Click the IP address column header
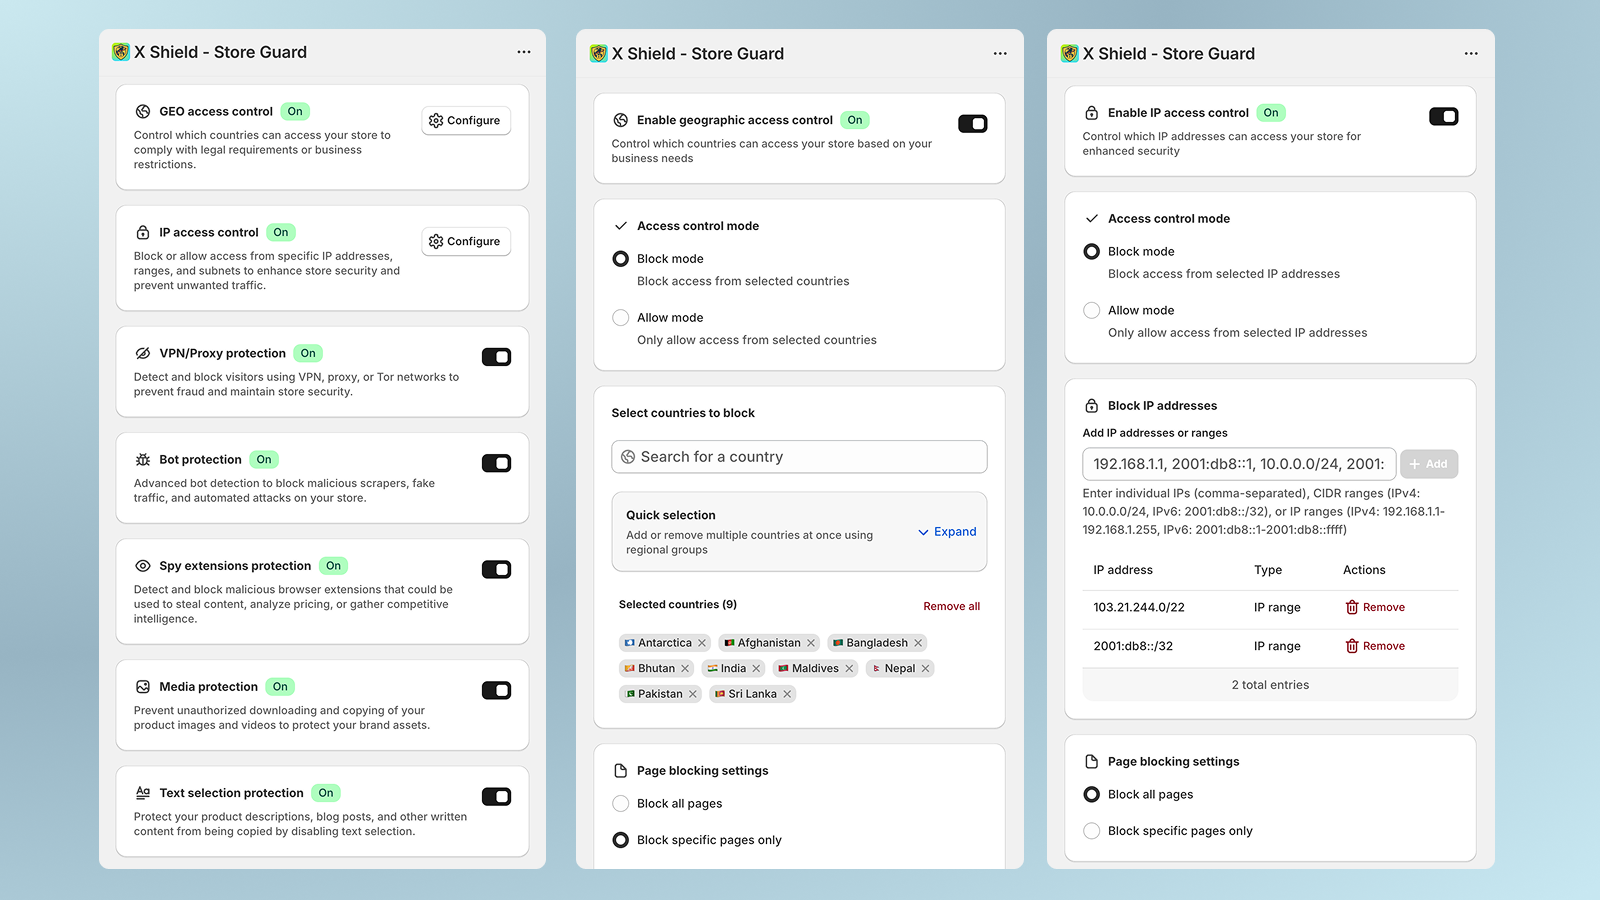Viewport: 1600px width, 900px height. pyautogui.click(x=1123, y=570)
